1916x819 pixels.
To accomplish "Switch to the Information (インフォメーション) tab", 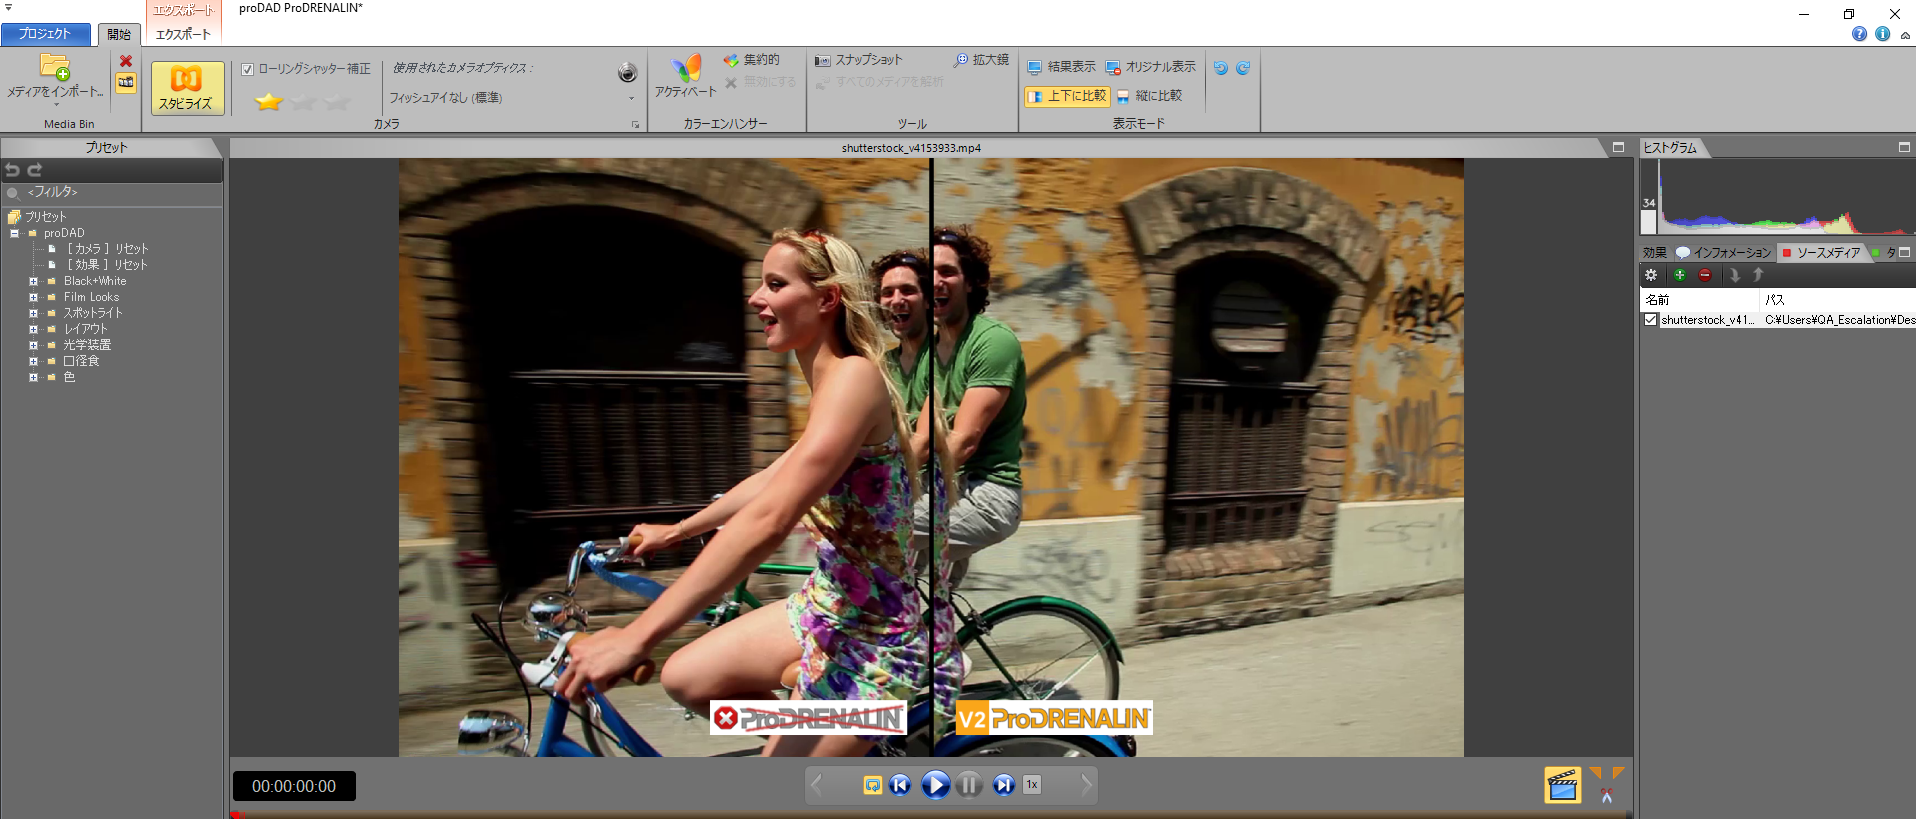I will [1724, 253].
